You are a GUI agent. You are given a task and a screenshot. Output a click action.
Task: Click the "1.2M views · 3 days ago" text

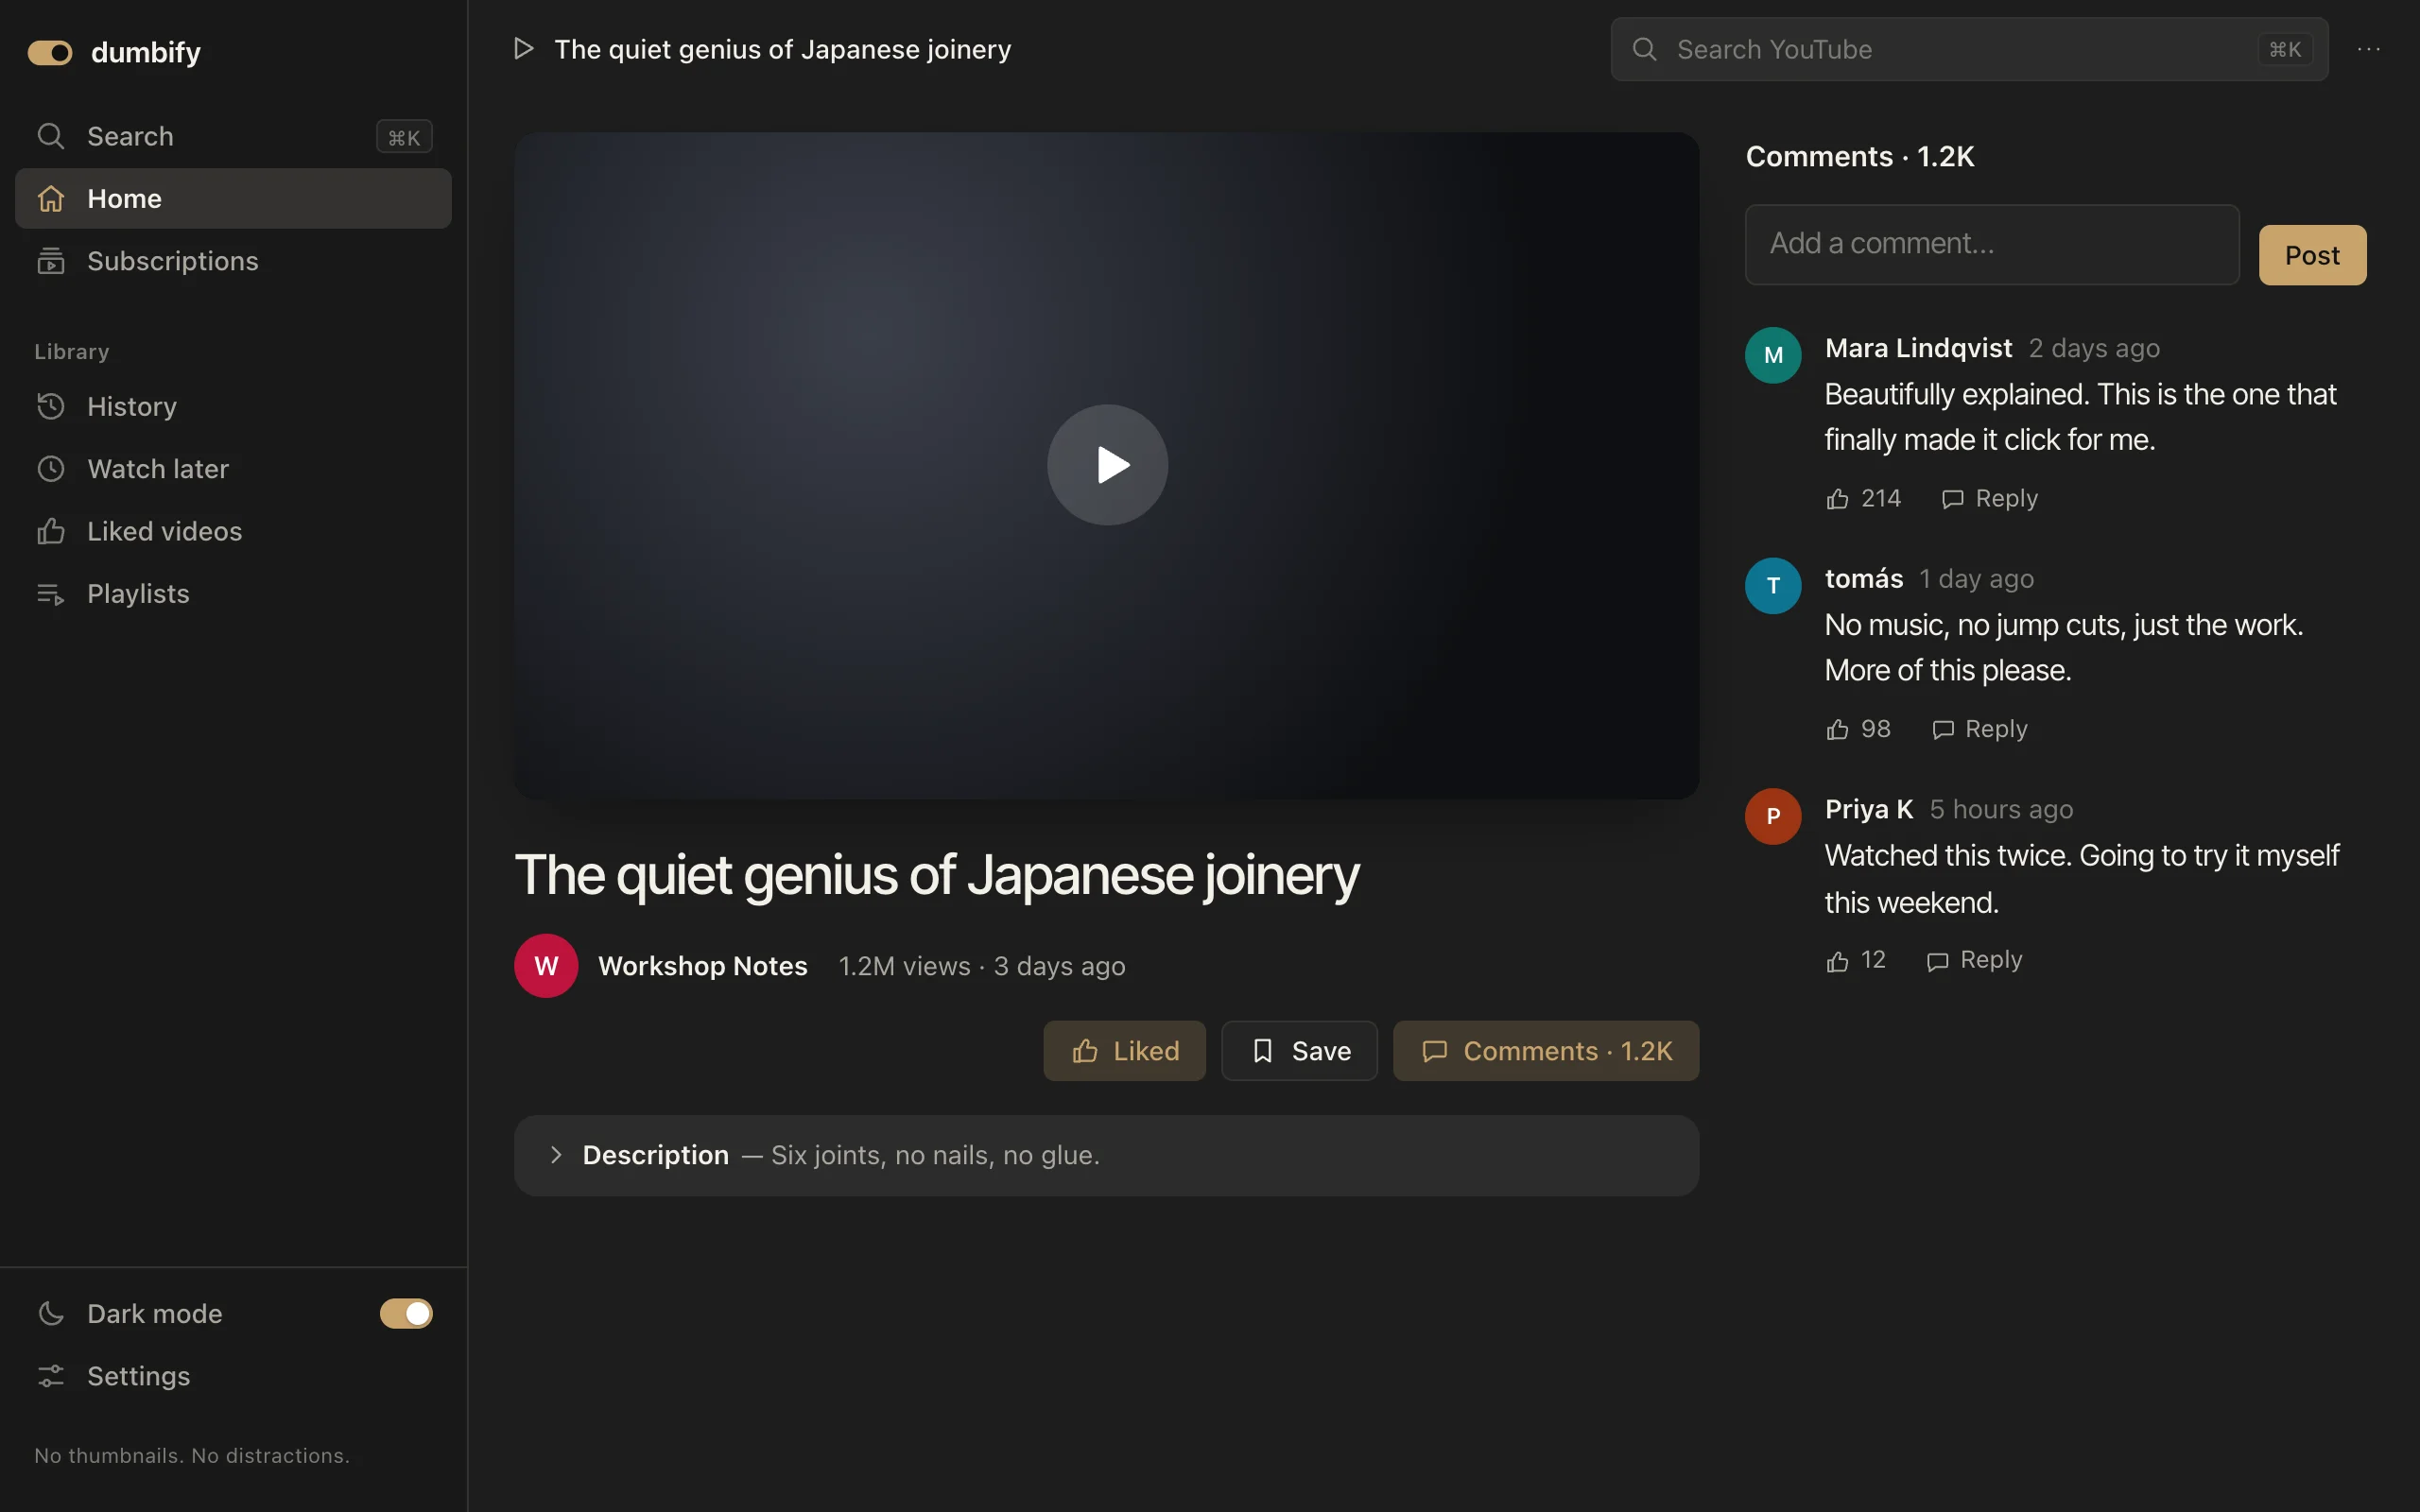[982, 966]
